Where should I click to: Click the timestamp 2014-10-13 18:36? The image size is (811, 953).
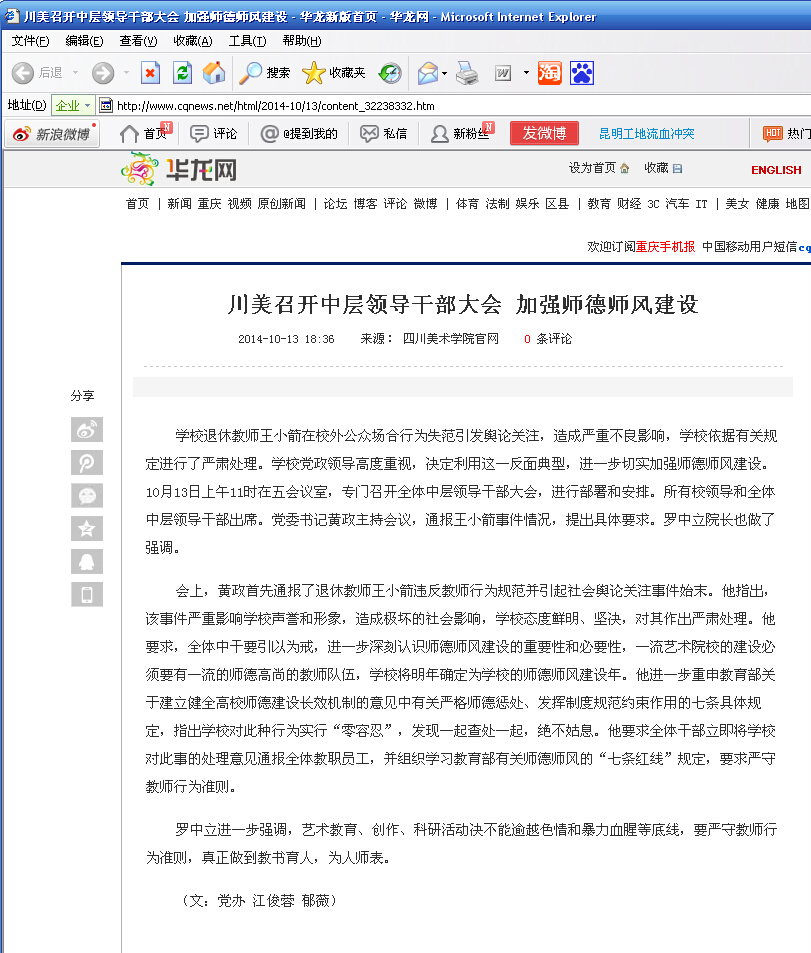[x=286, y=339]
